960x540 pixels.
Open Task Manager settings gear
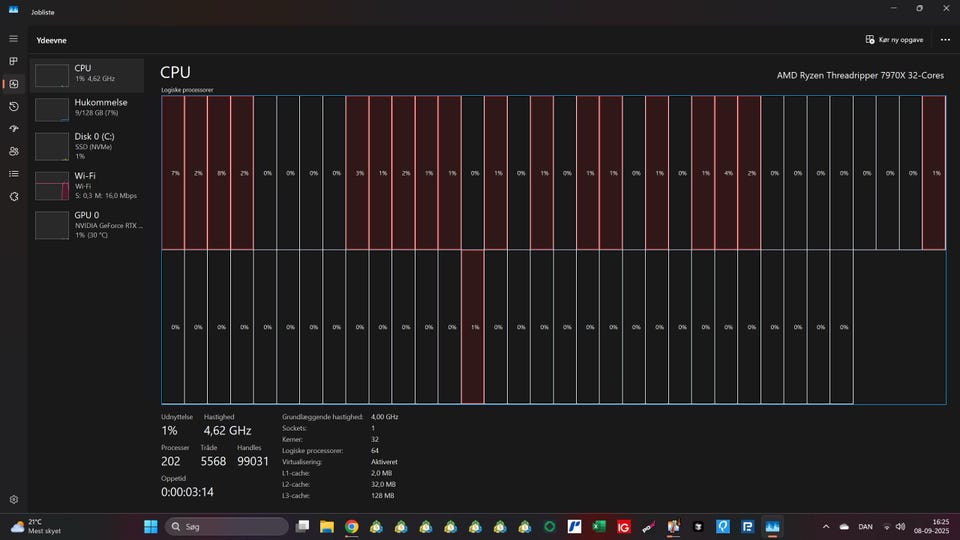coord(14,499)
